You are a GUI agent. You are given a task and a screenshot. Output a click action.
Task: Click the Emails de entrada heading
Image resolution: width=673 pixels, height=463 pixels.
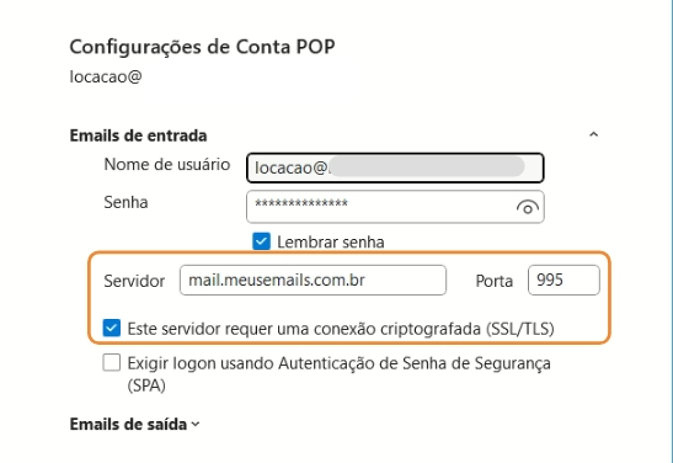pos(136,134)
